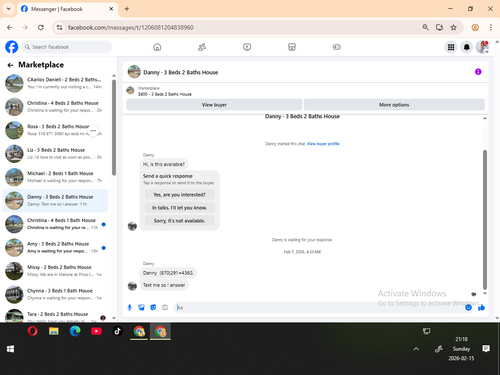Click the message input field

(x=320, y=307)
